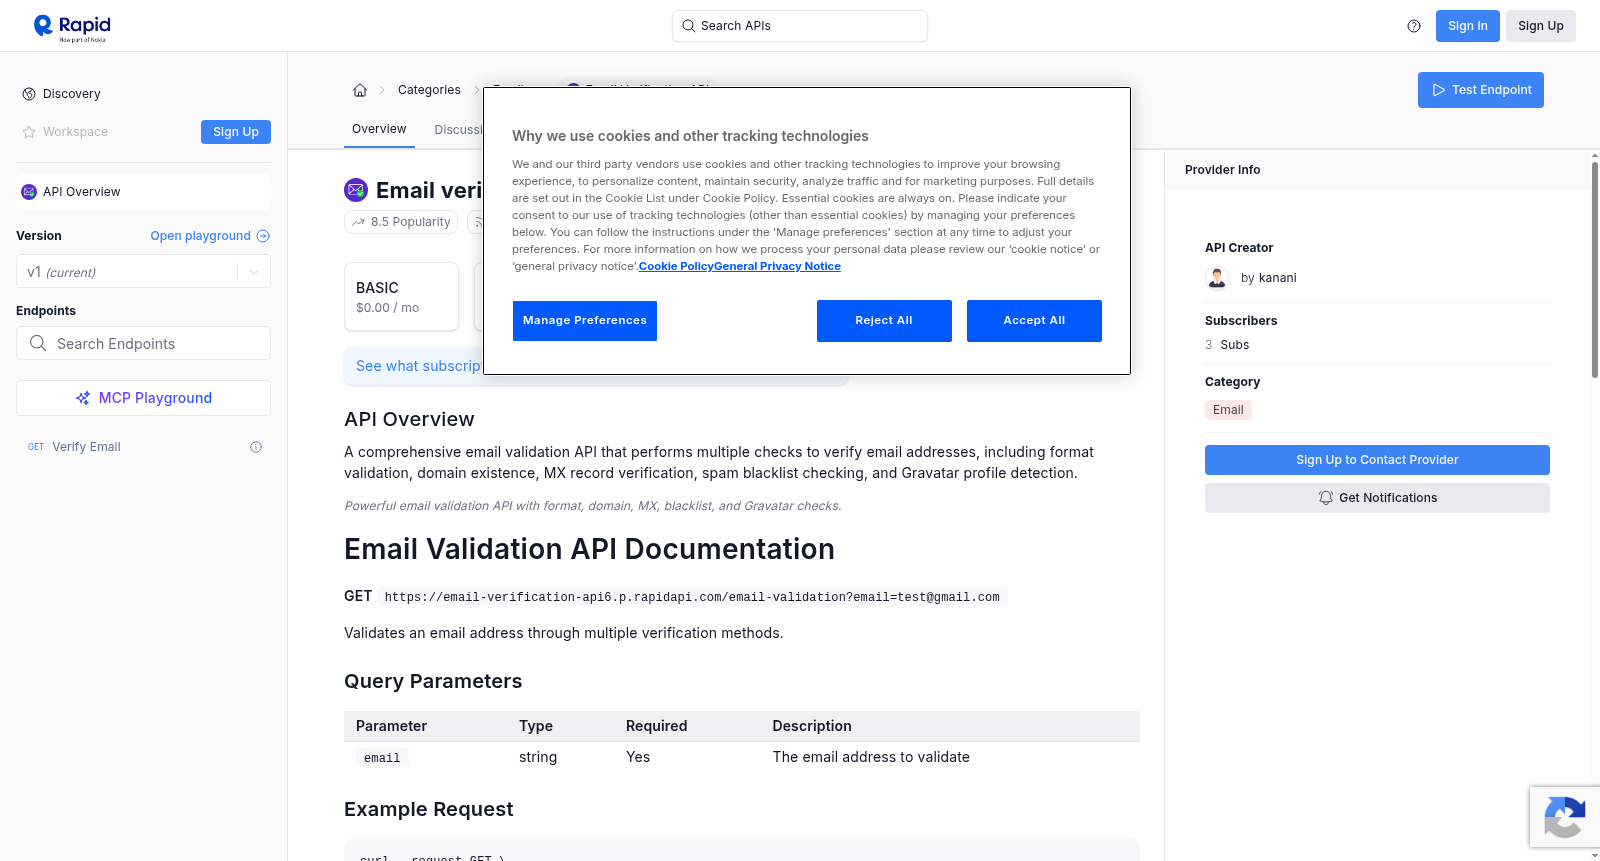Viewport: 1600px width, 861px height.
Task: Click the Discovery compass icon
Action: click(x=29, y=94)
